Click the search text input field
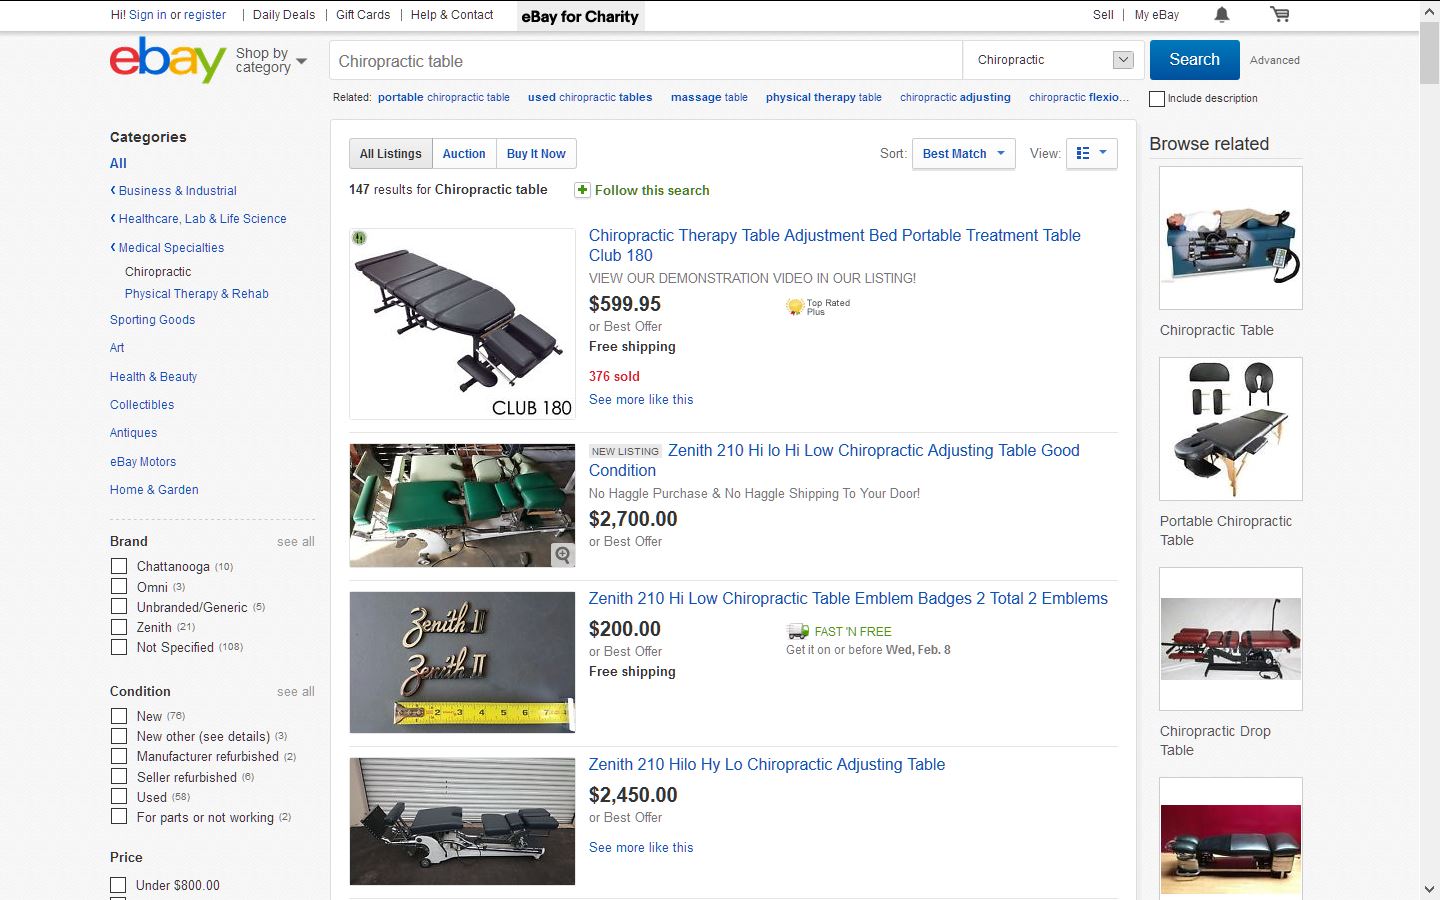The image size is (1440, 900). click(x=646, y=60)
